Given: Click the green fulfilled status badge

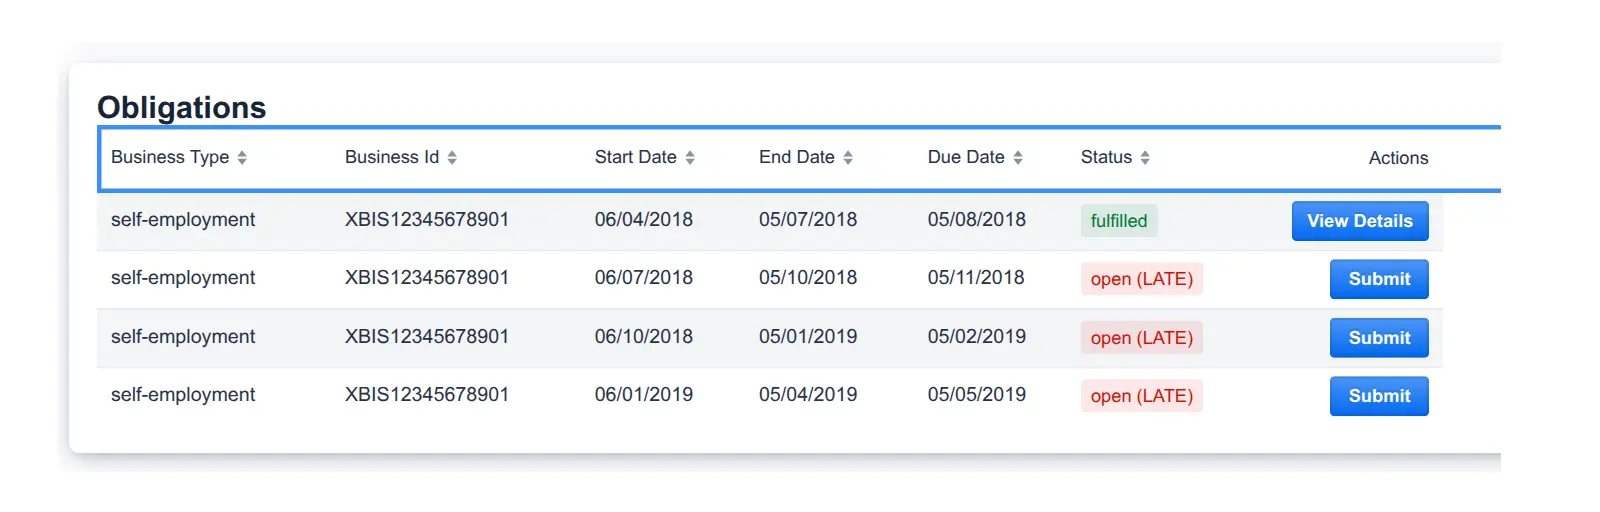Looking at the screenshot, I should coord(1118,221).
